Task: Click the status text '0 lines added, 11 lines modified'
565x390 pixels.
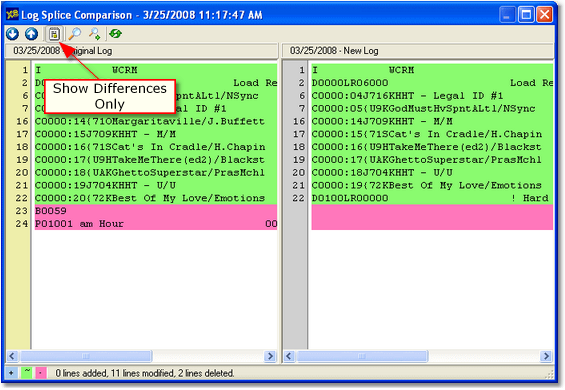Action: click(x=144, y=373)
